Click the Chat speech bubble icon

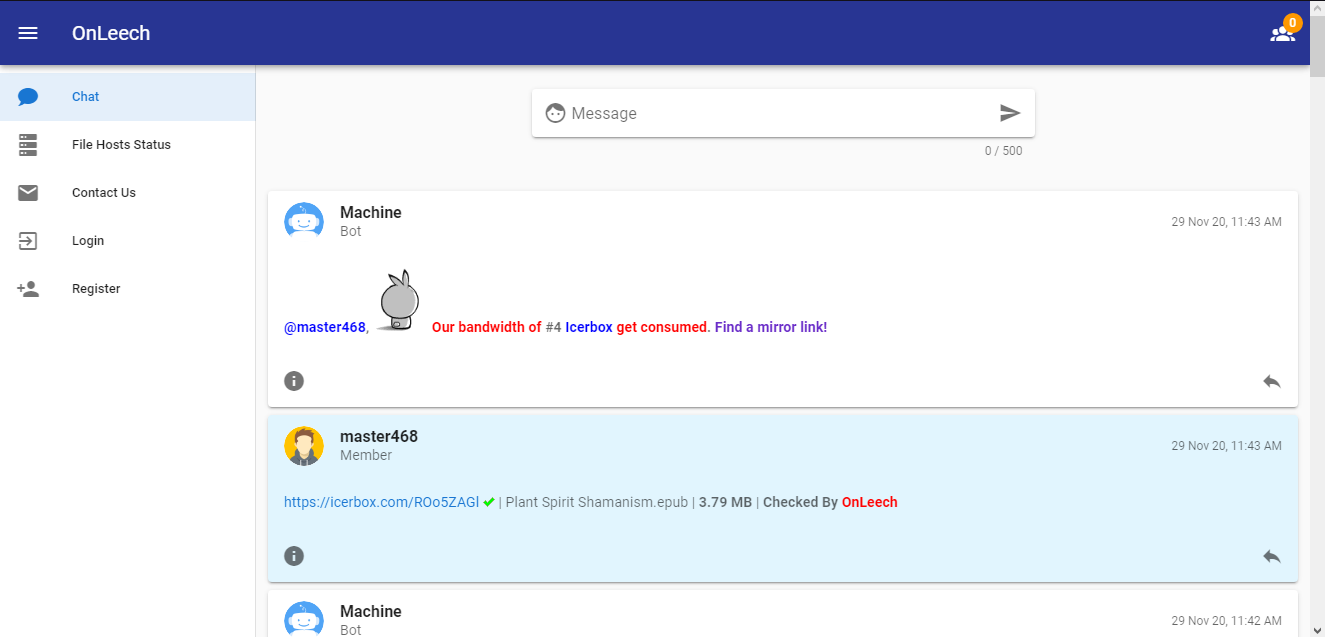[x=28, y=97]
